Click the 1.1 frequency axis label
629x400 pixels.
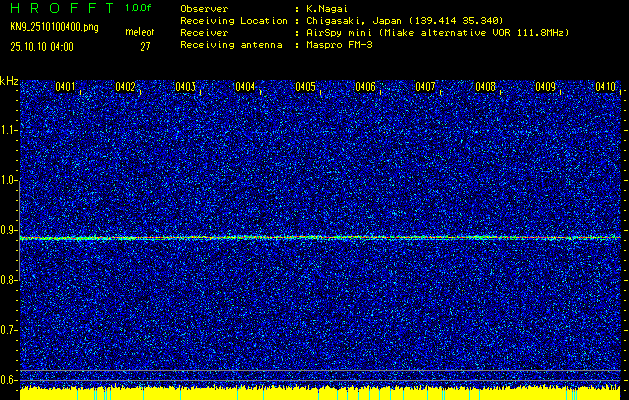pos(9,130)
